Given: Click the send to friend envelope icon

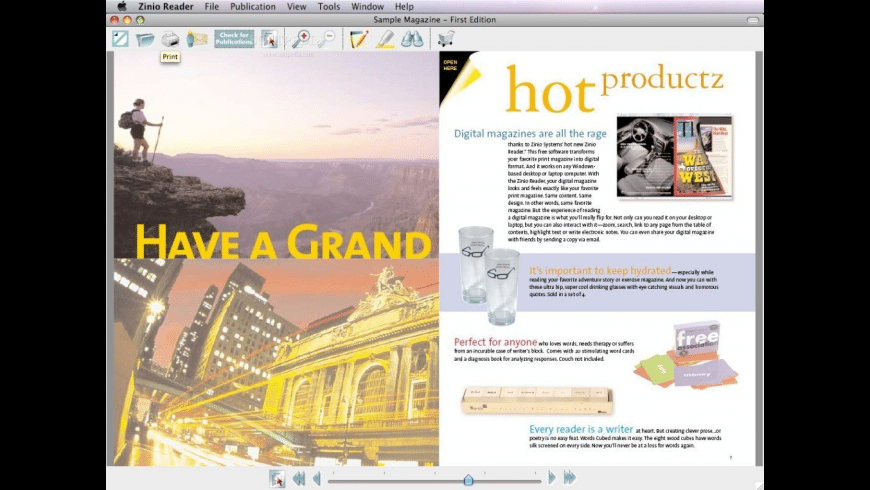Looking at the screenshot, I should (x=197, y=39).
